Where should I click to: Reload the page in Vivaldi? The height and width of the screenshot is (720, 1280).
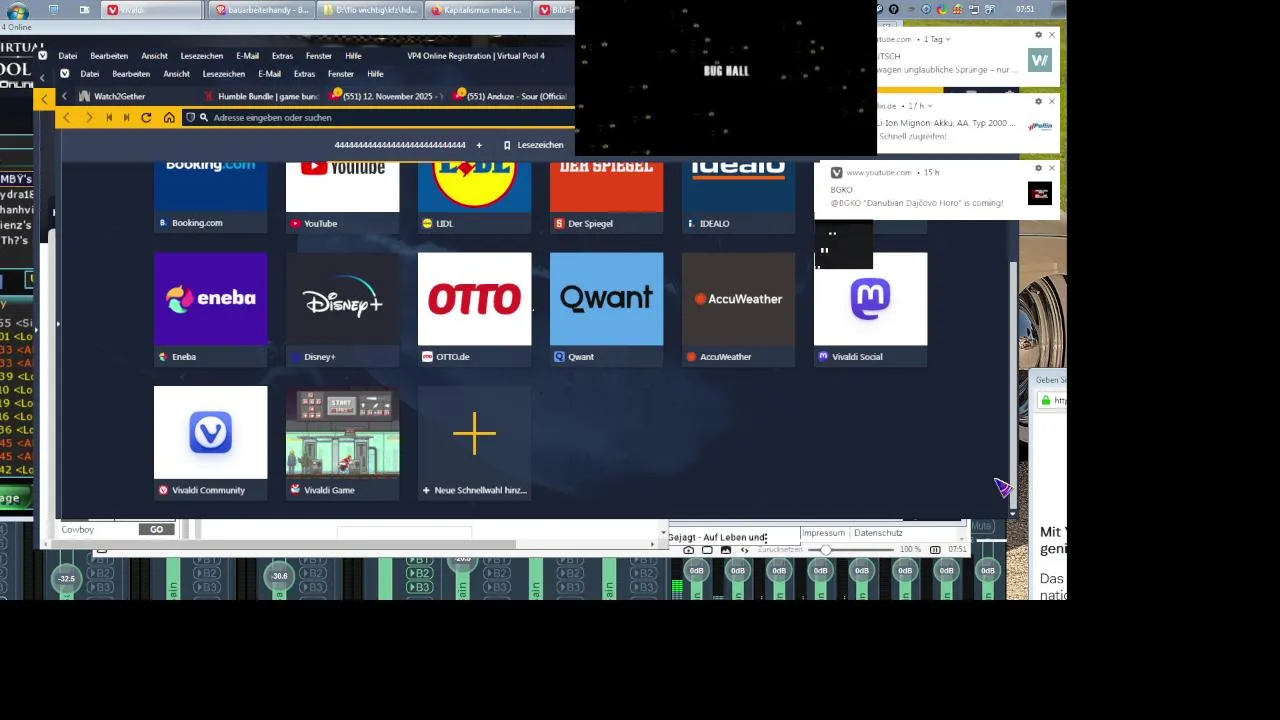[x=146, y=117]
